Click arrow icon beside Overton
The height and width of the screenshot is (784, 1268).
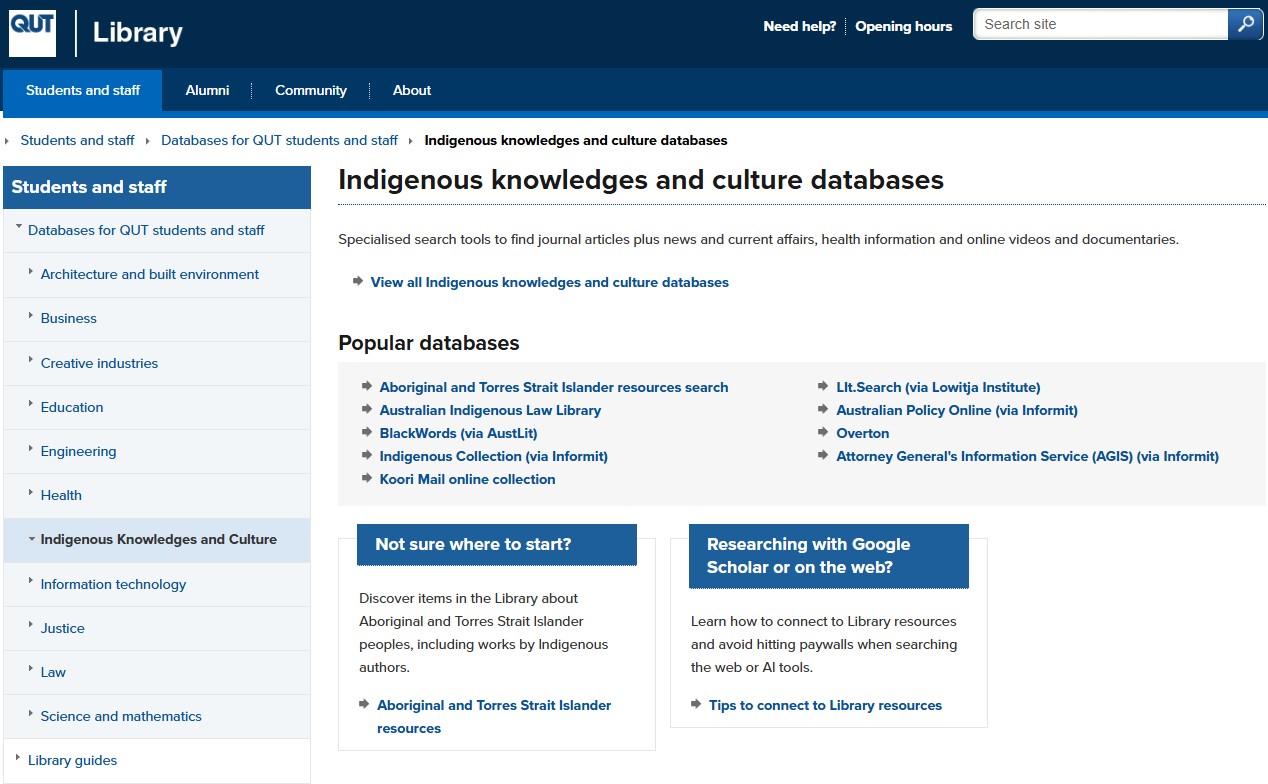824,432
